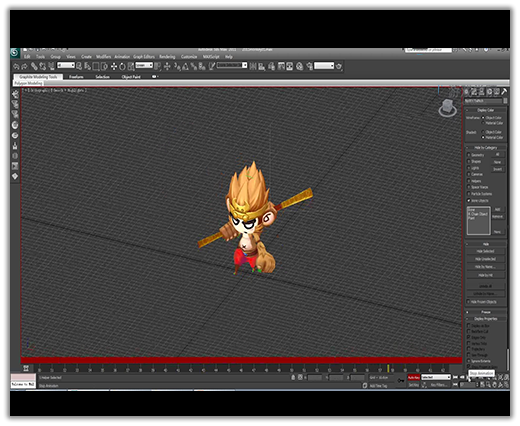Open the reference coordinate system dropdown
The image size is (520, 426).
click(x=144, y=65)
